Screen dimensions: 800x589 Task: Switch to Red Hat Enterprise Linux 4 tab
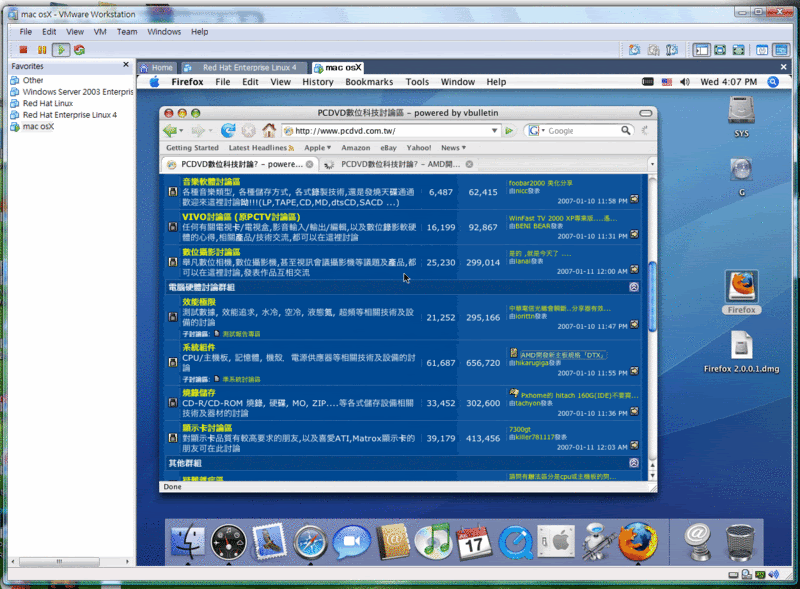pos(244,67)
